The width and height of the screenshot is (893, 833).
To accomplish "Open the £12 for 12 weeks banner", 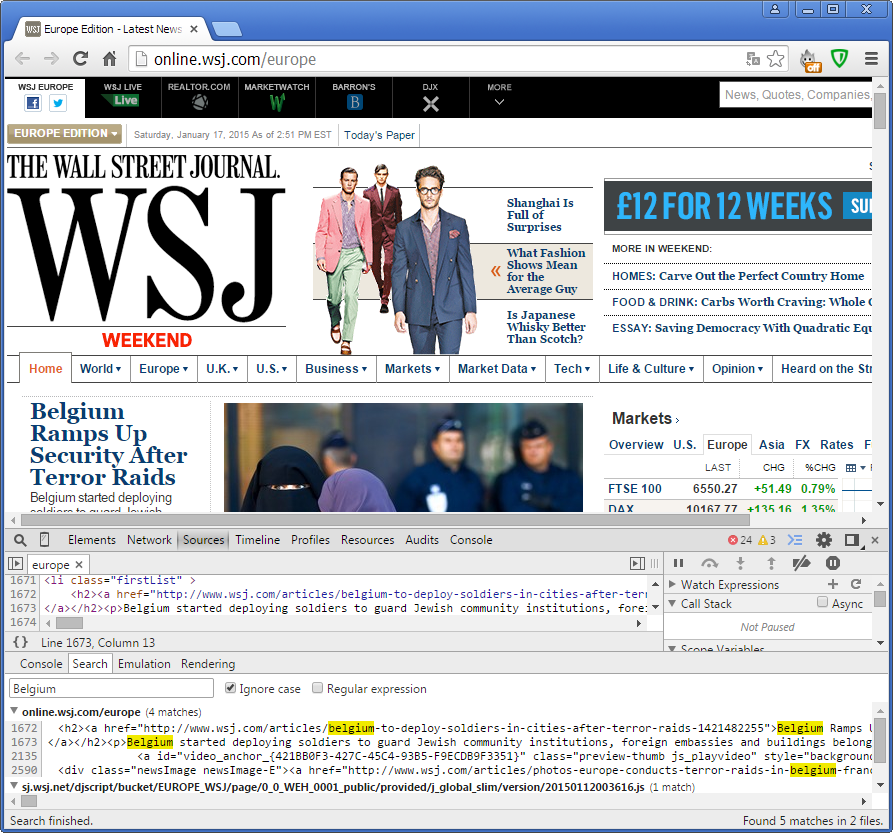I will 738,206.
